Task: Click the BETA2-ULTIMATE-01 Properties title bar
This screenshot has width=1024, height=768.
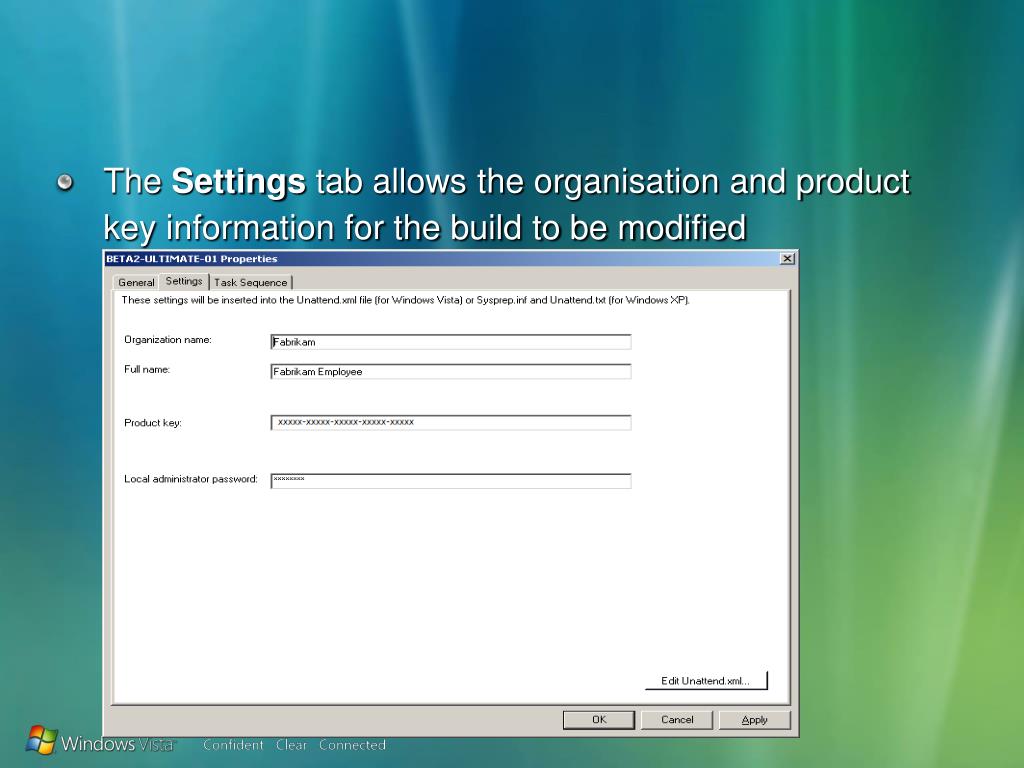Action: tap(451, 259)
